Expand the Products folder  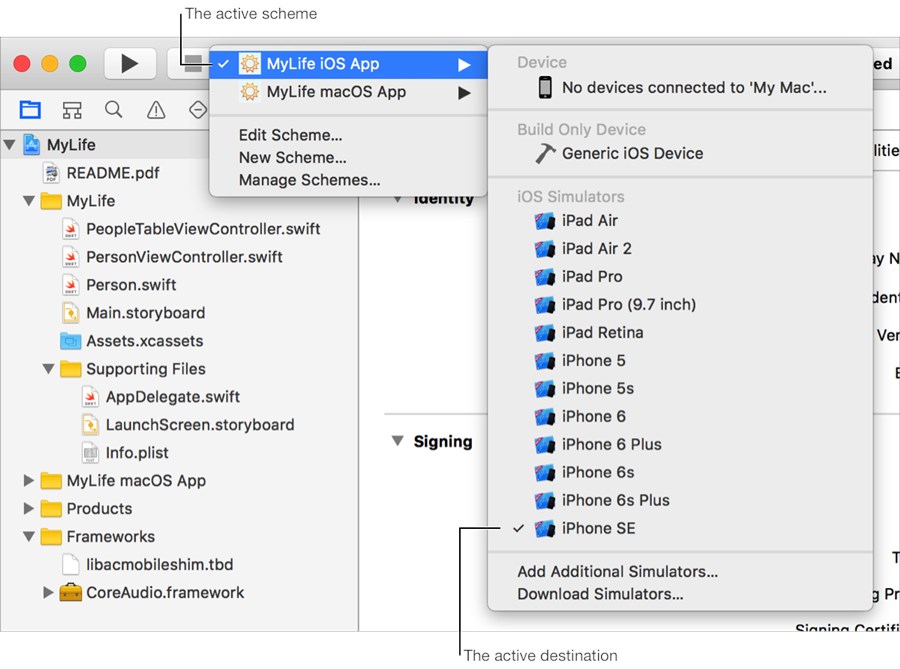tap(28, 508)
